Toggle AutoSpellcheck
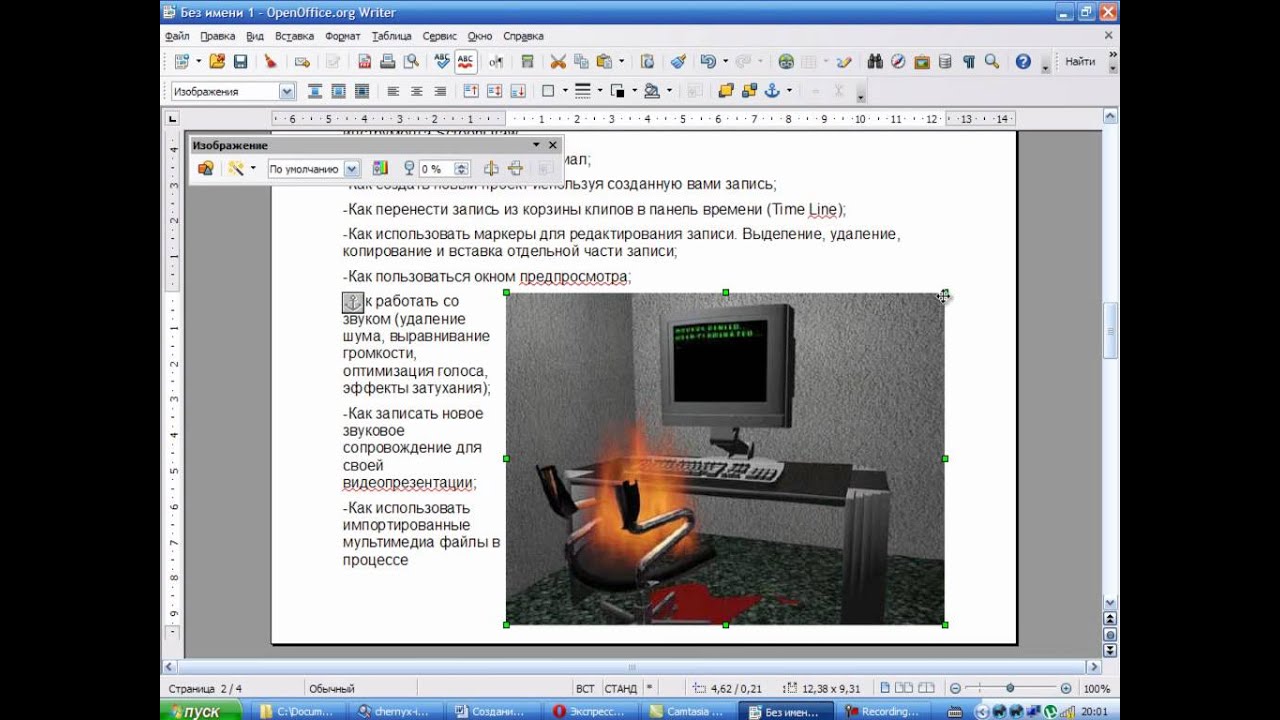Screen dimensions: 1280x720 tap(465, 62)
